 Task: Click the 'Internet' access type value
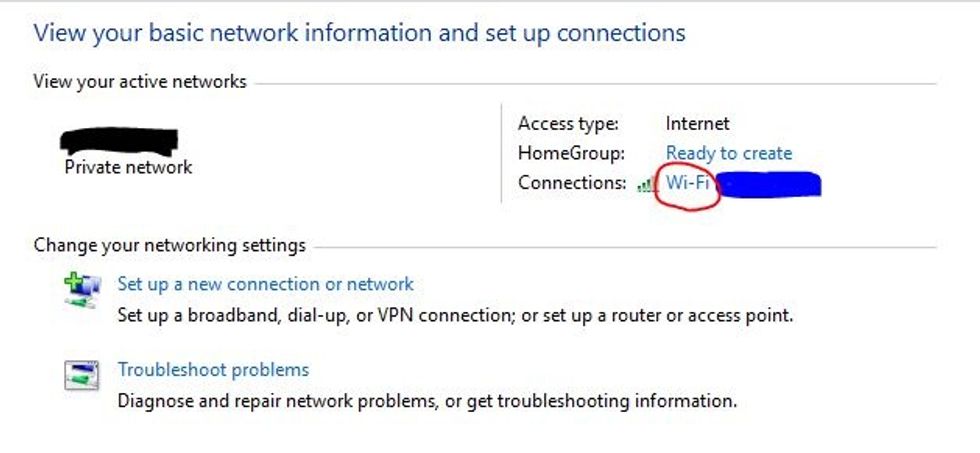coord(697,124)
